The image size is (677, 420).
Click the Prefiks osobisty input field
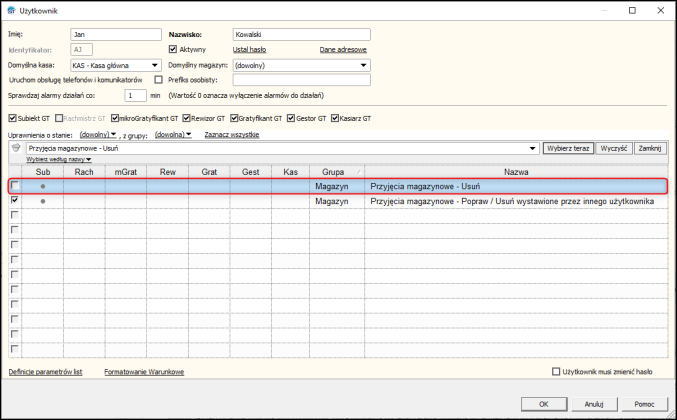[301, 80]
